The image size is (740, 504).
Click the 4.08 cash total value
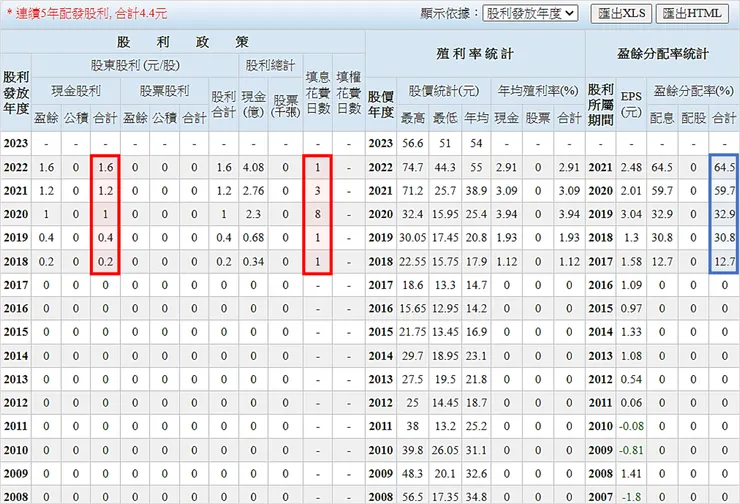[253, 167]
